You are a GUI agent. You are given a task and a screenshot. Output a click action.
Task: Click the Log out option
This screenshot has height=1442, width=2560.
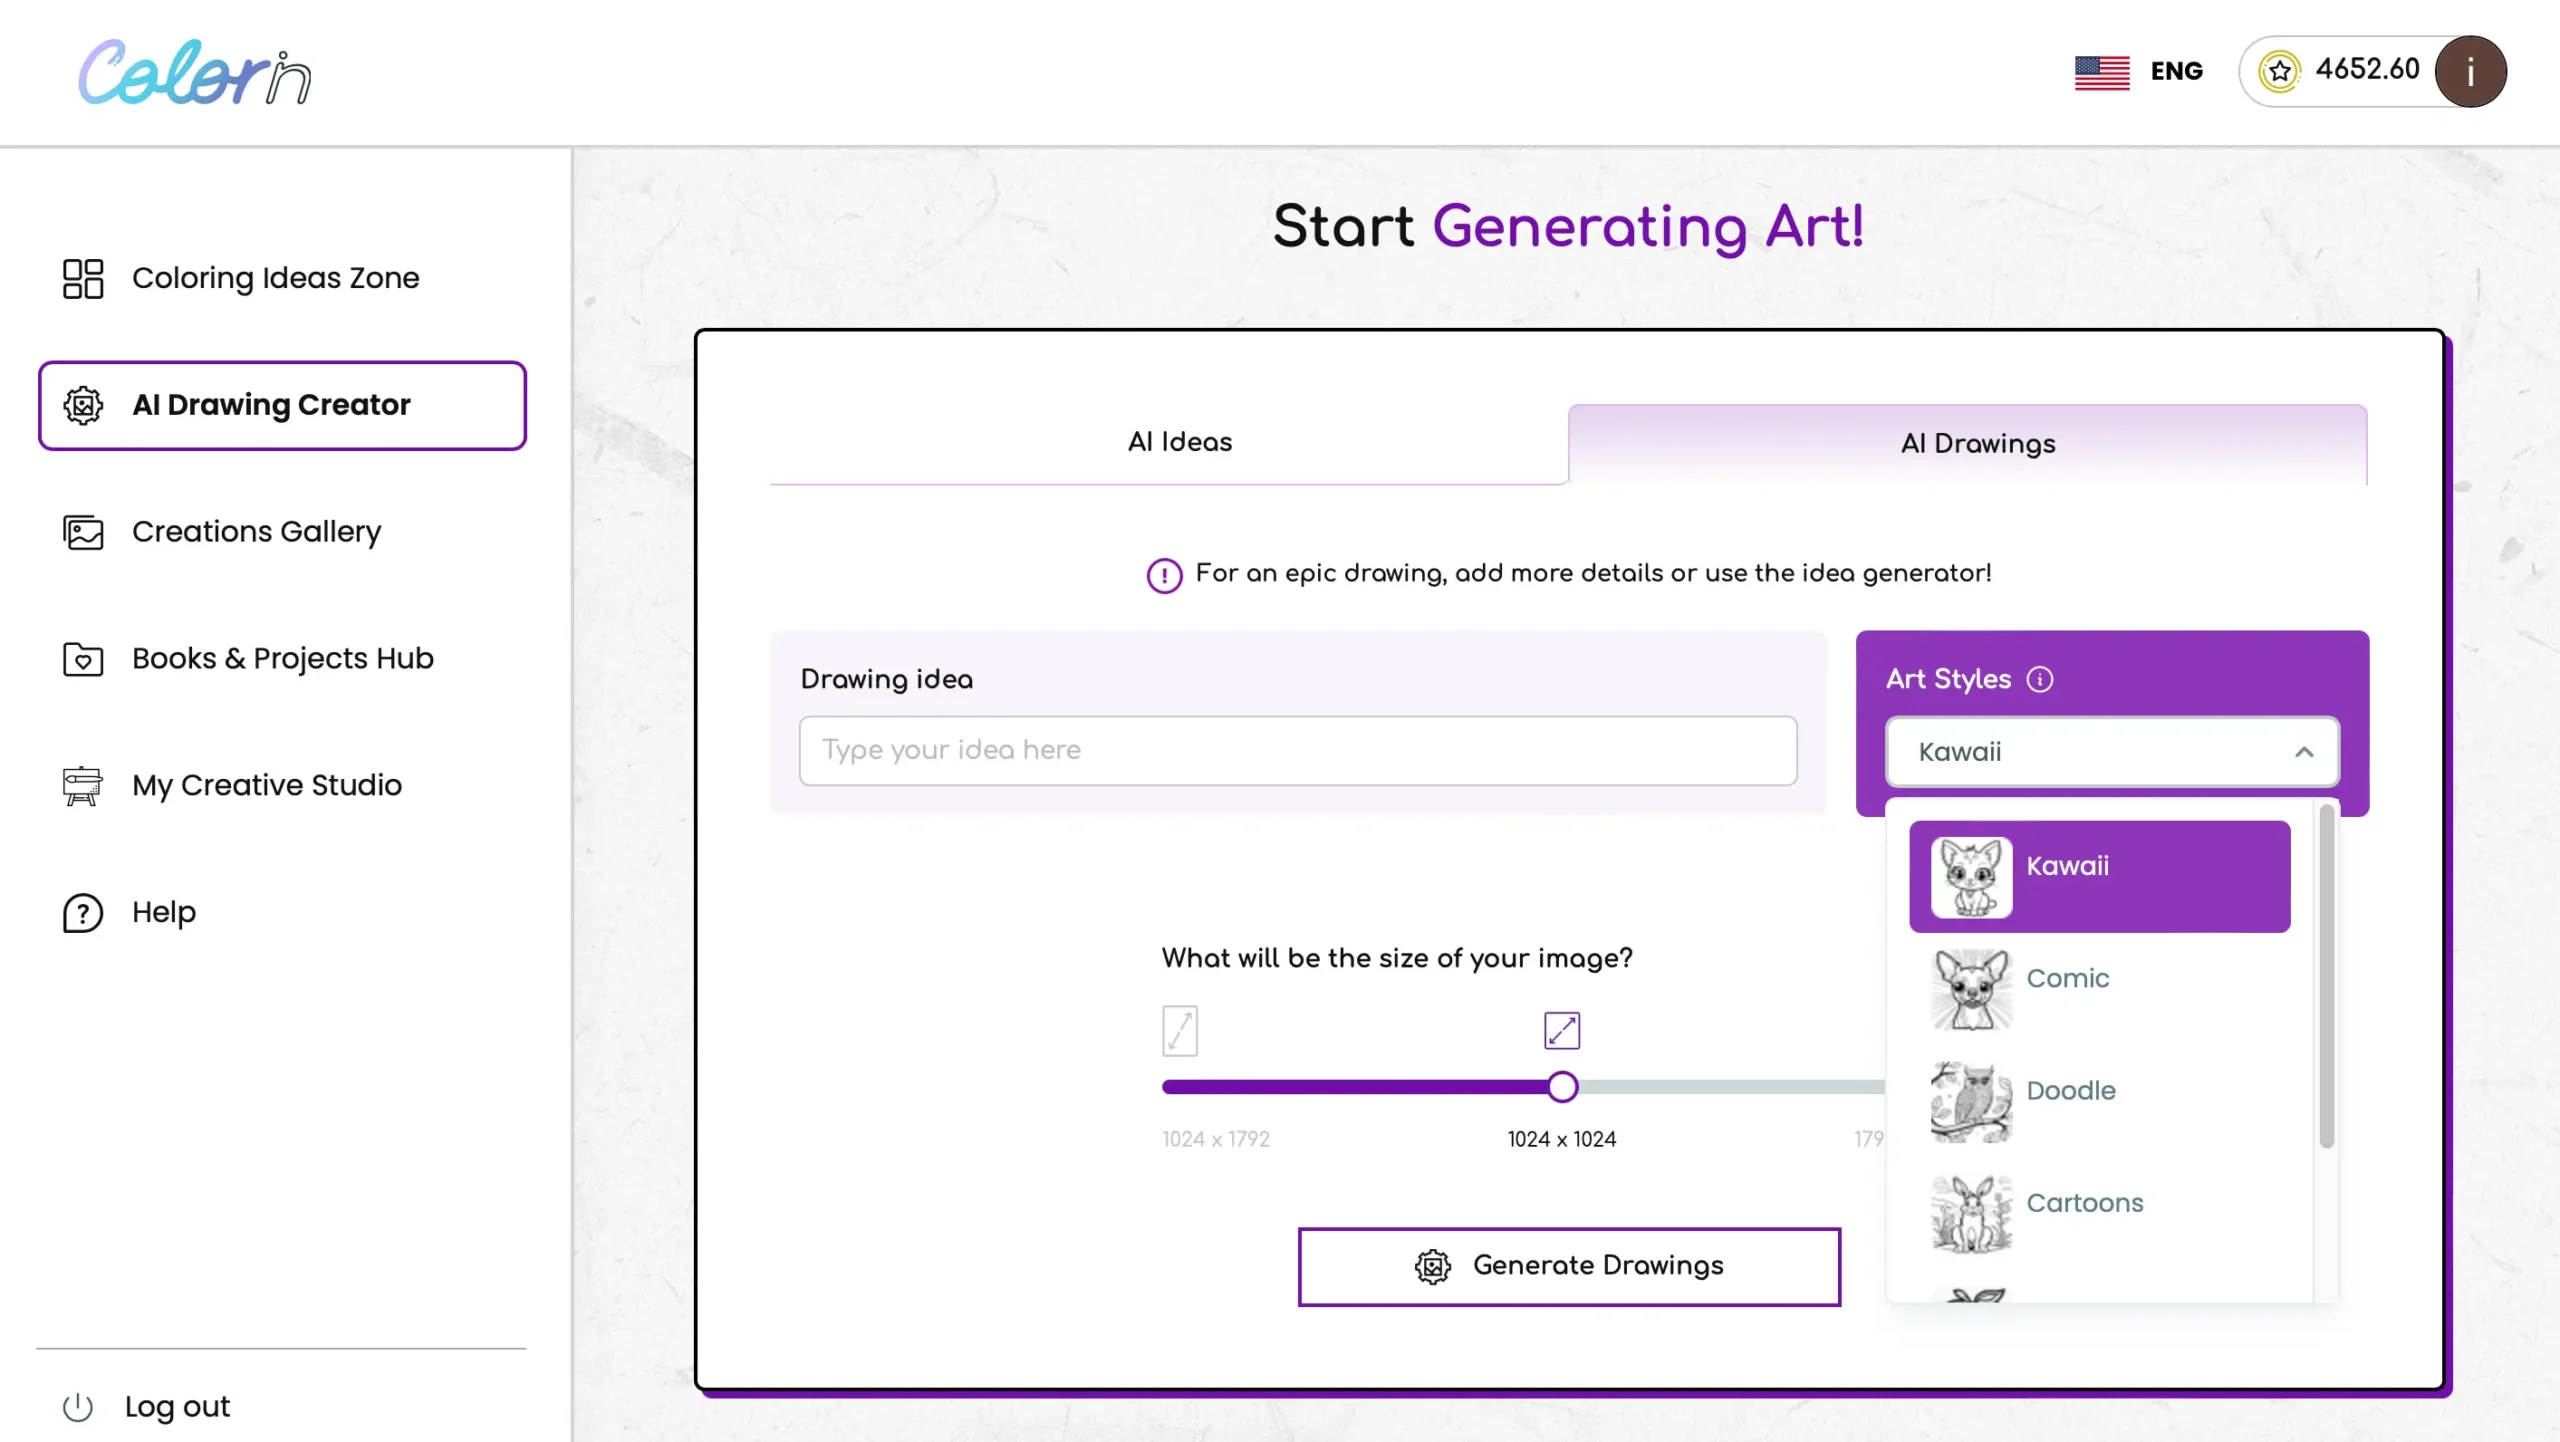click(x=176, y=1406)
